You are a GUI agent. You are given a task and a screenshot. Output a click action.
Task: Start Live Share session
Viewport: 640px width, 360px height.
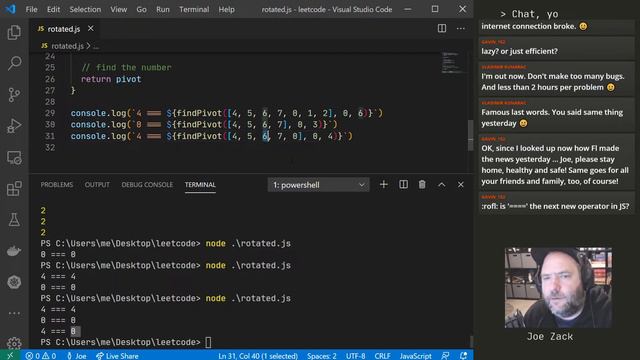click(117, 356)
